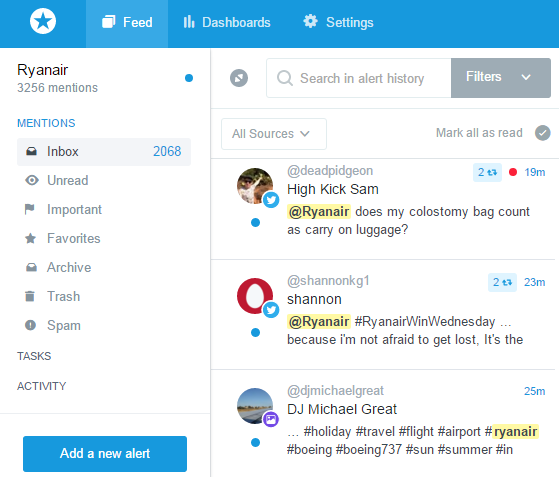Expand the TASKS section

pyautogui.click(x=34, y=356)
